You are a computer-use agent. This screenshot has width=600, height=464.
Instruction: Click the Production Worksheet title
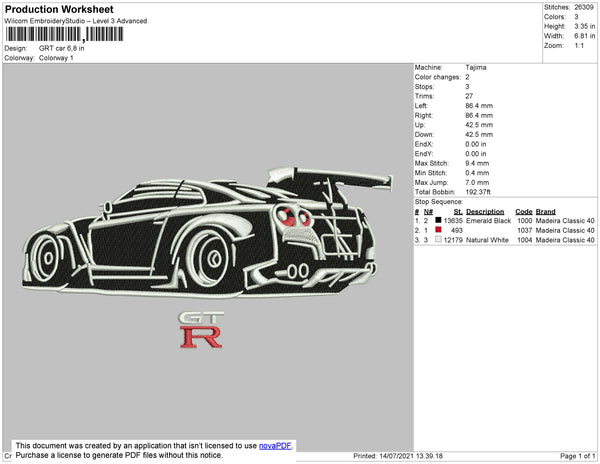tap(59, 10)
